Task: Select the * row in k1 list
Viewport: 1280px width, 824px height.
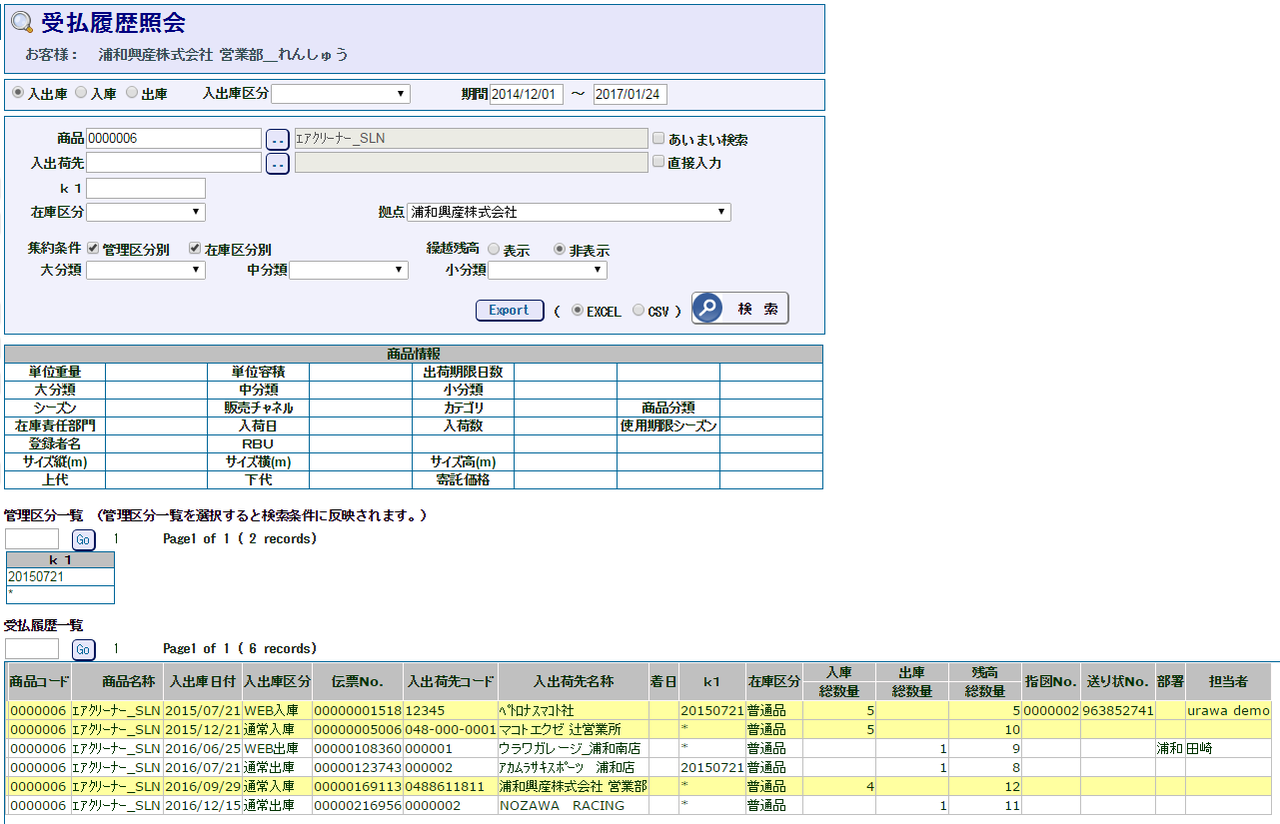Action: click(x=60, y=594)
